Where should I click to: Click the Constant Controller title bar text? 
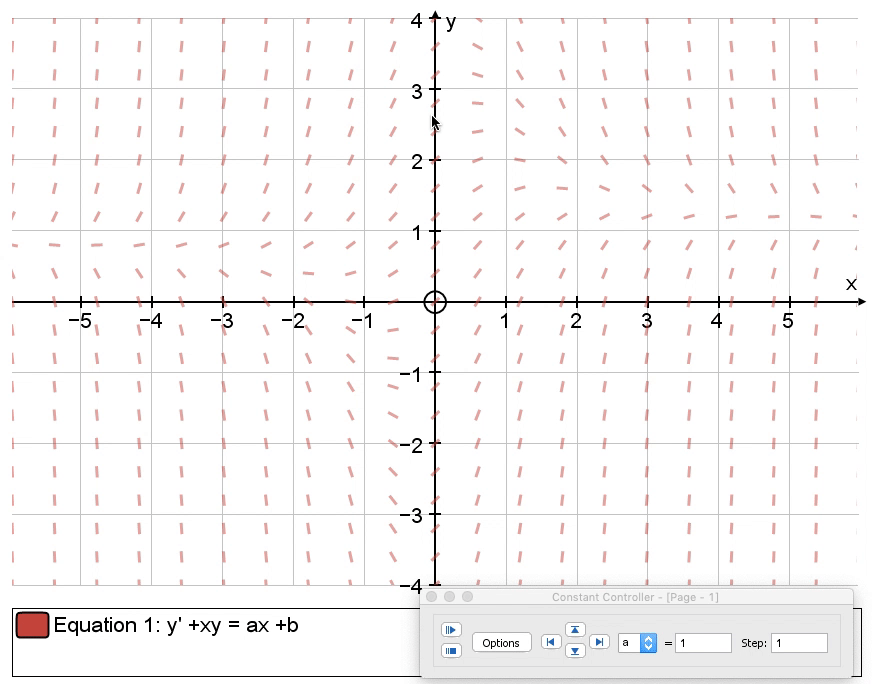click(x=635, y=597)
